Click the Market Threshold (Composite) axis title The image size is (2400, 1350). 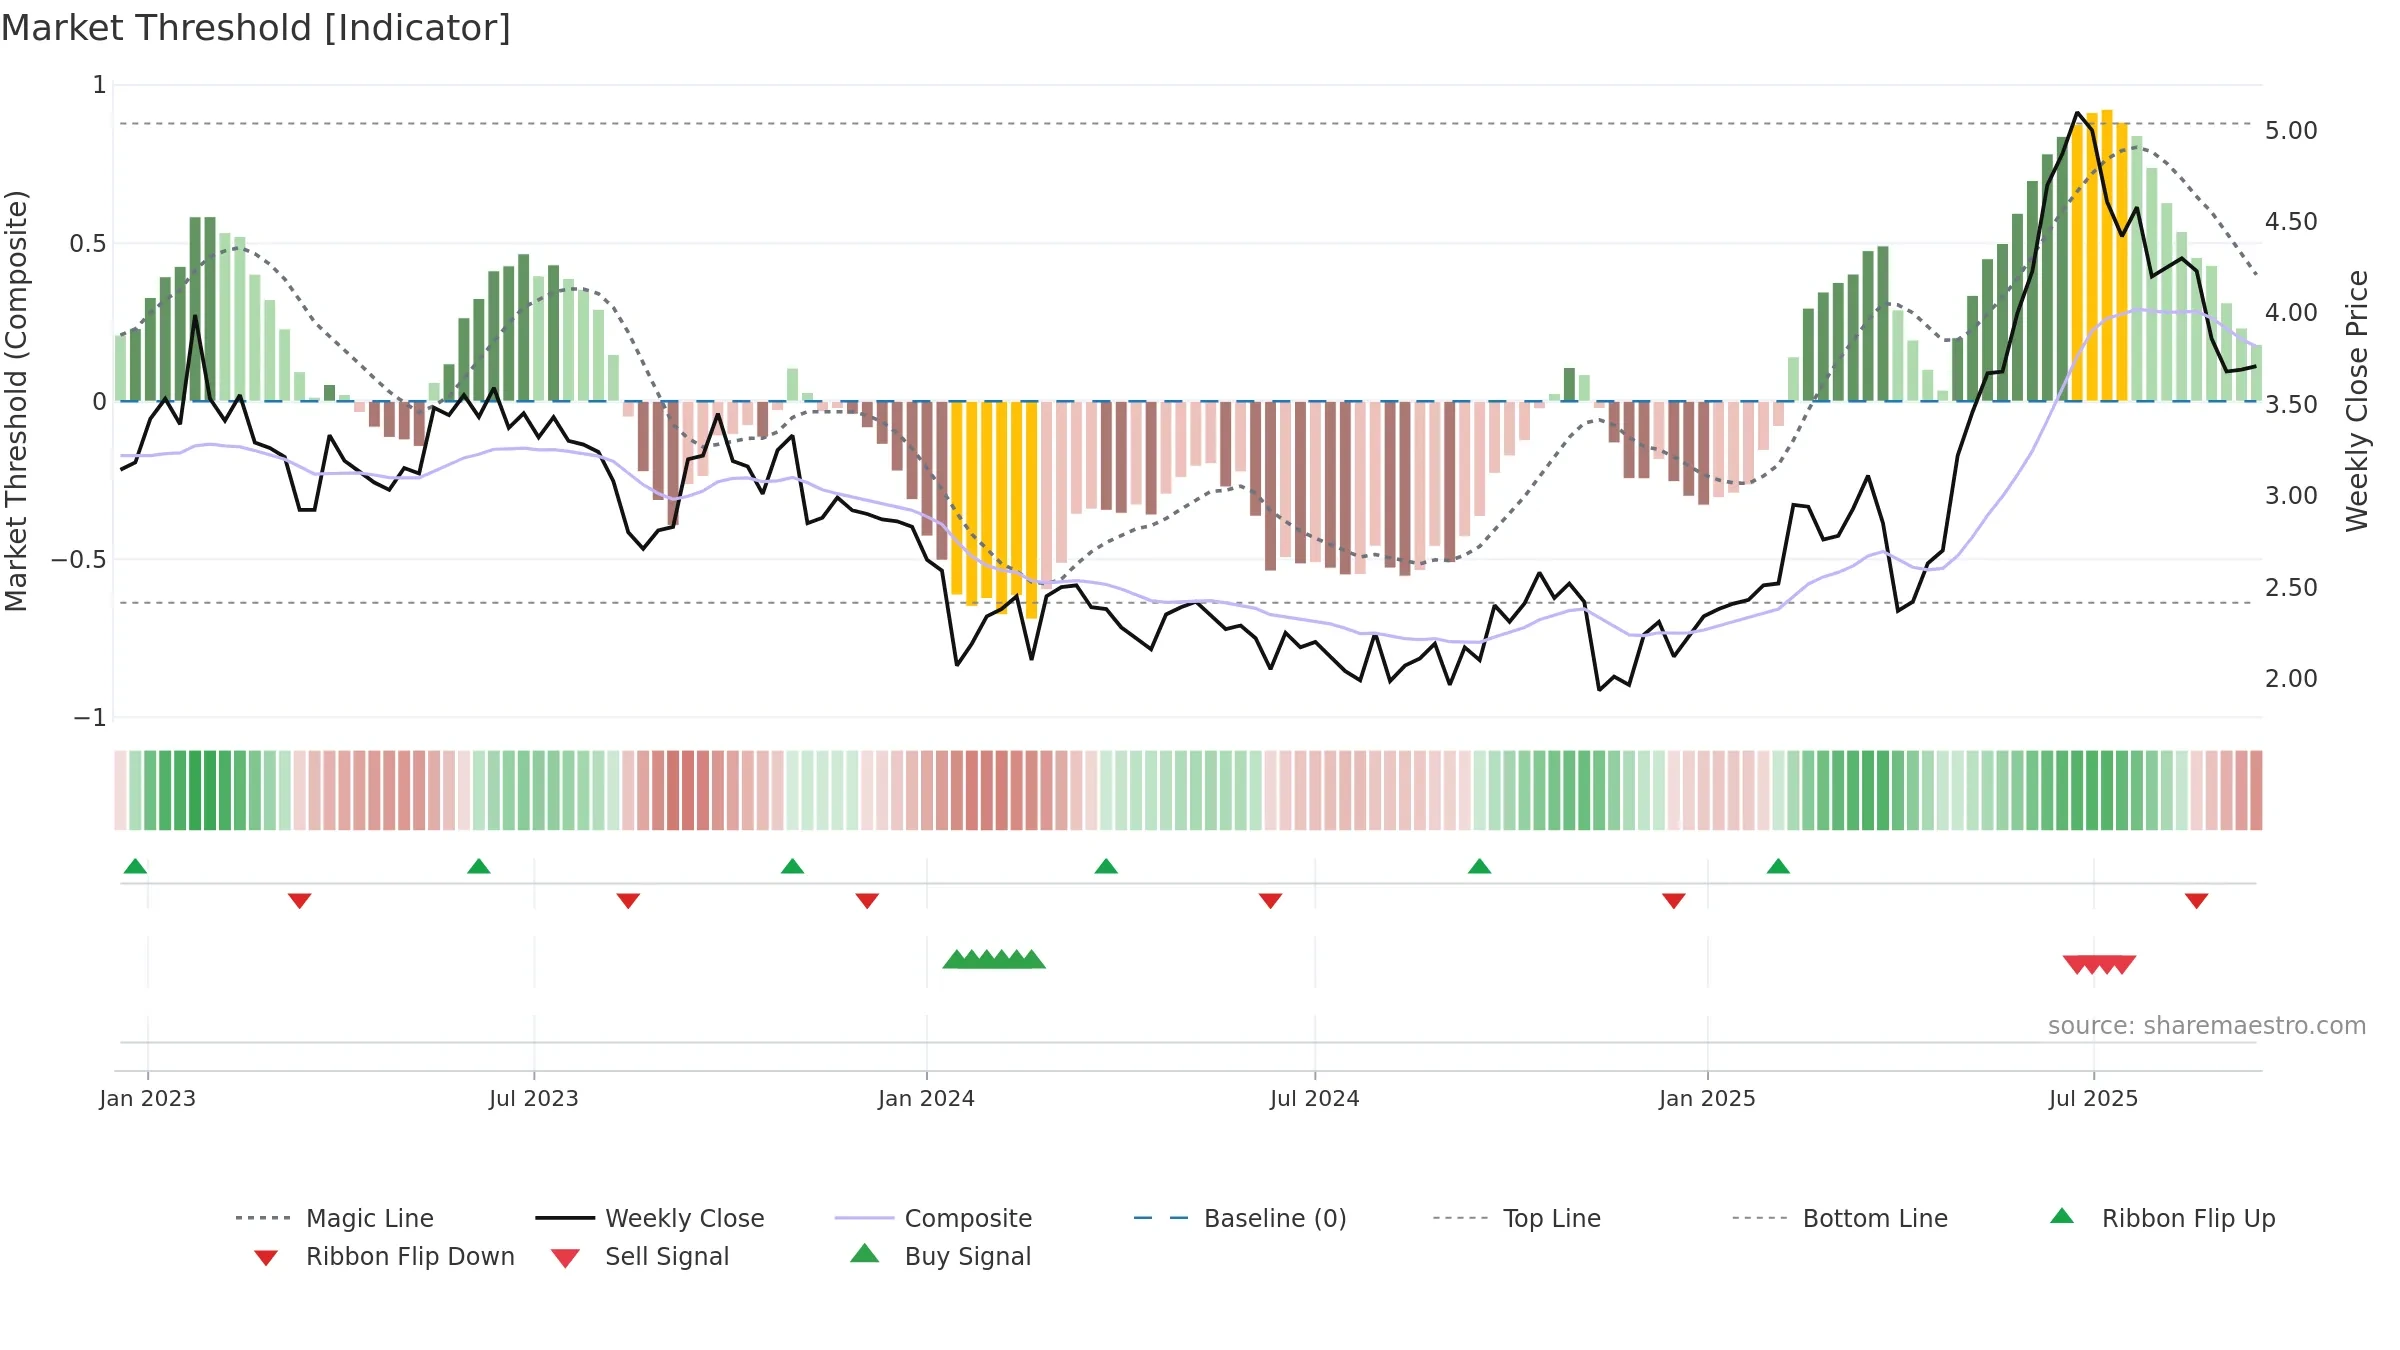[16, 401]
